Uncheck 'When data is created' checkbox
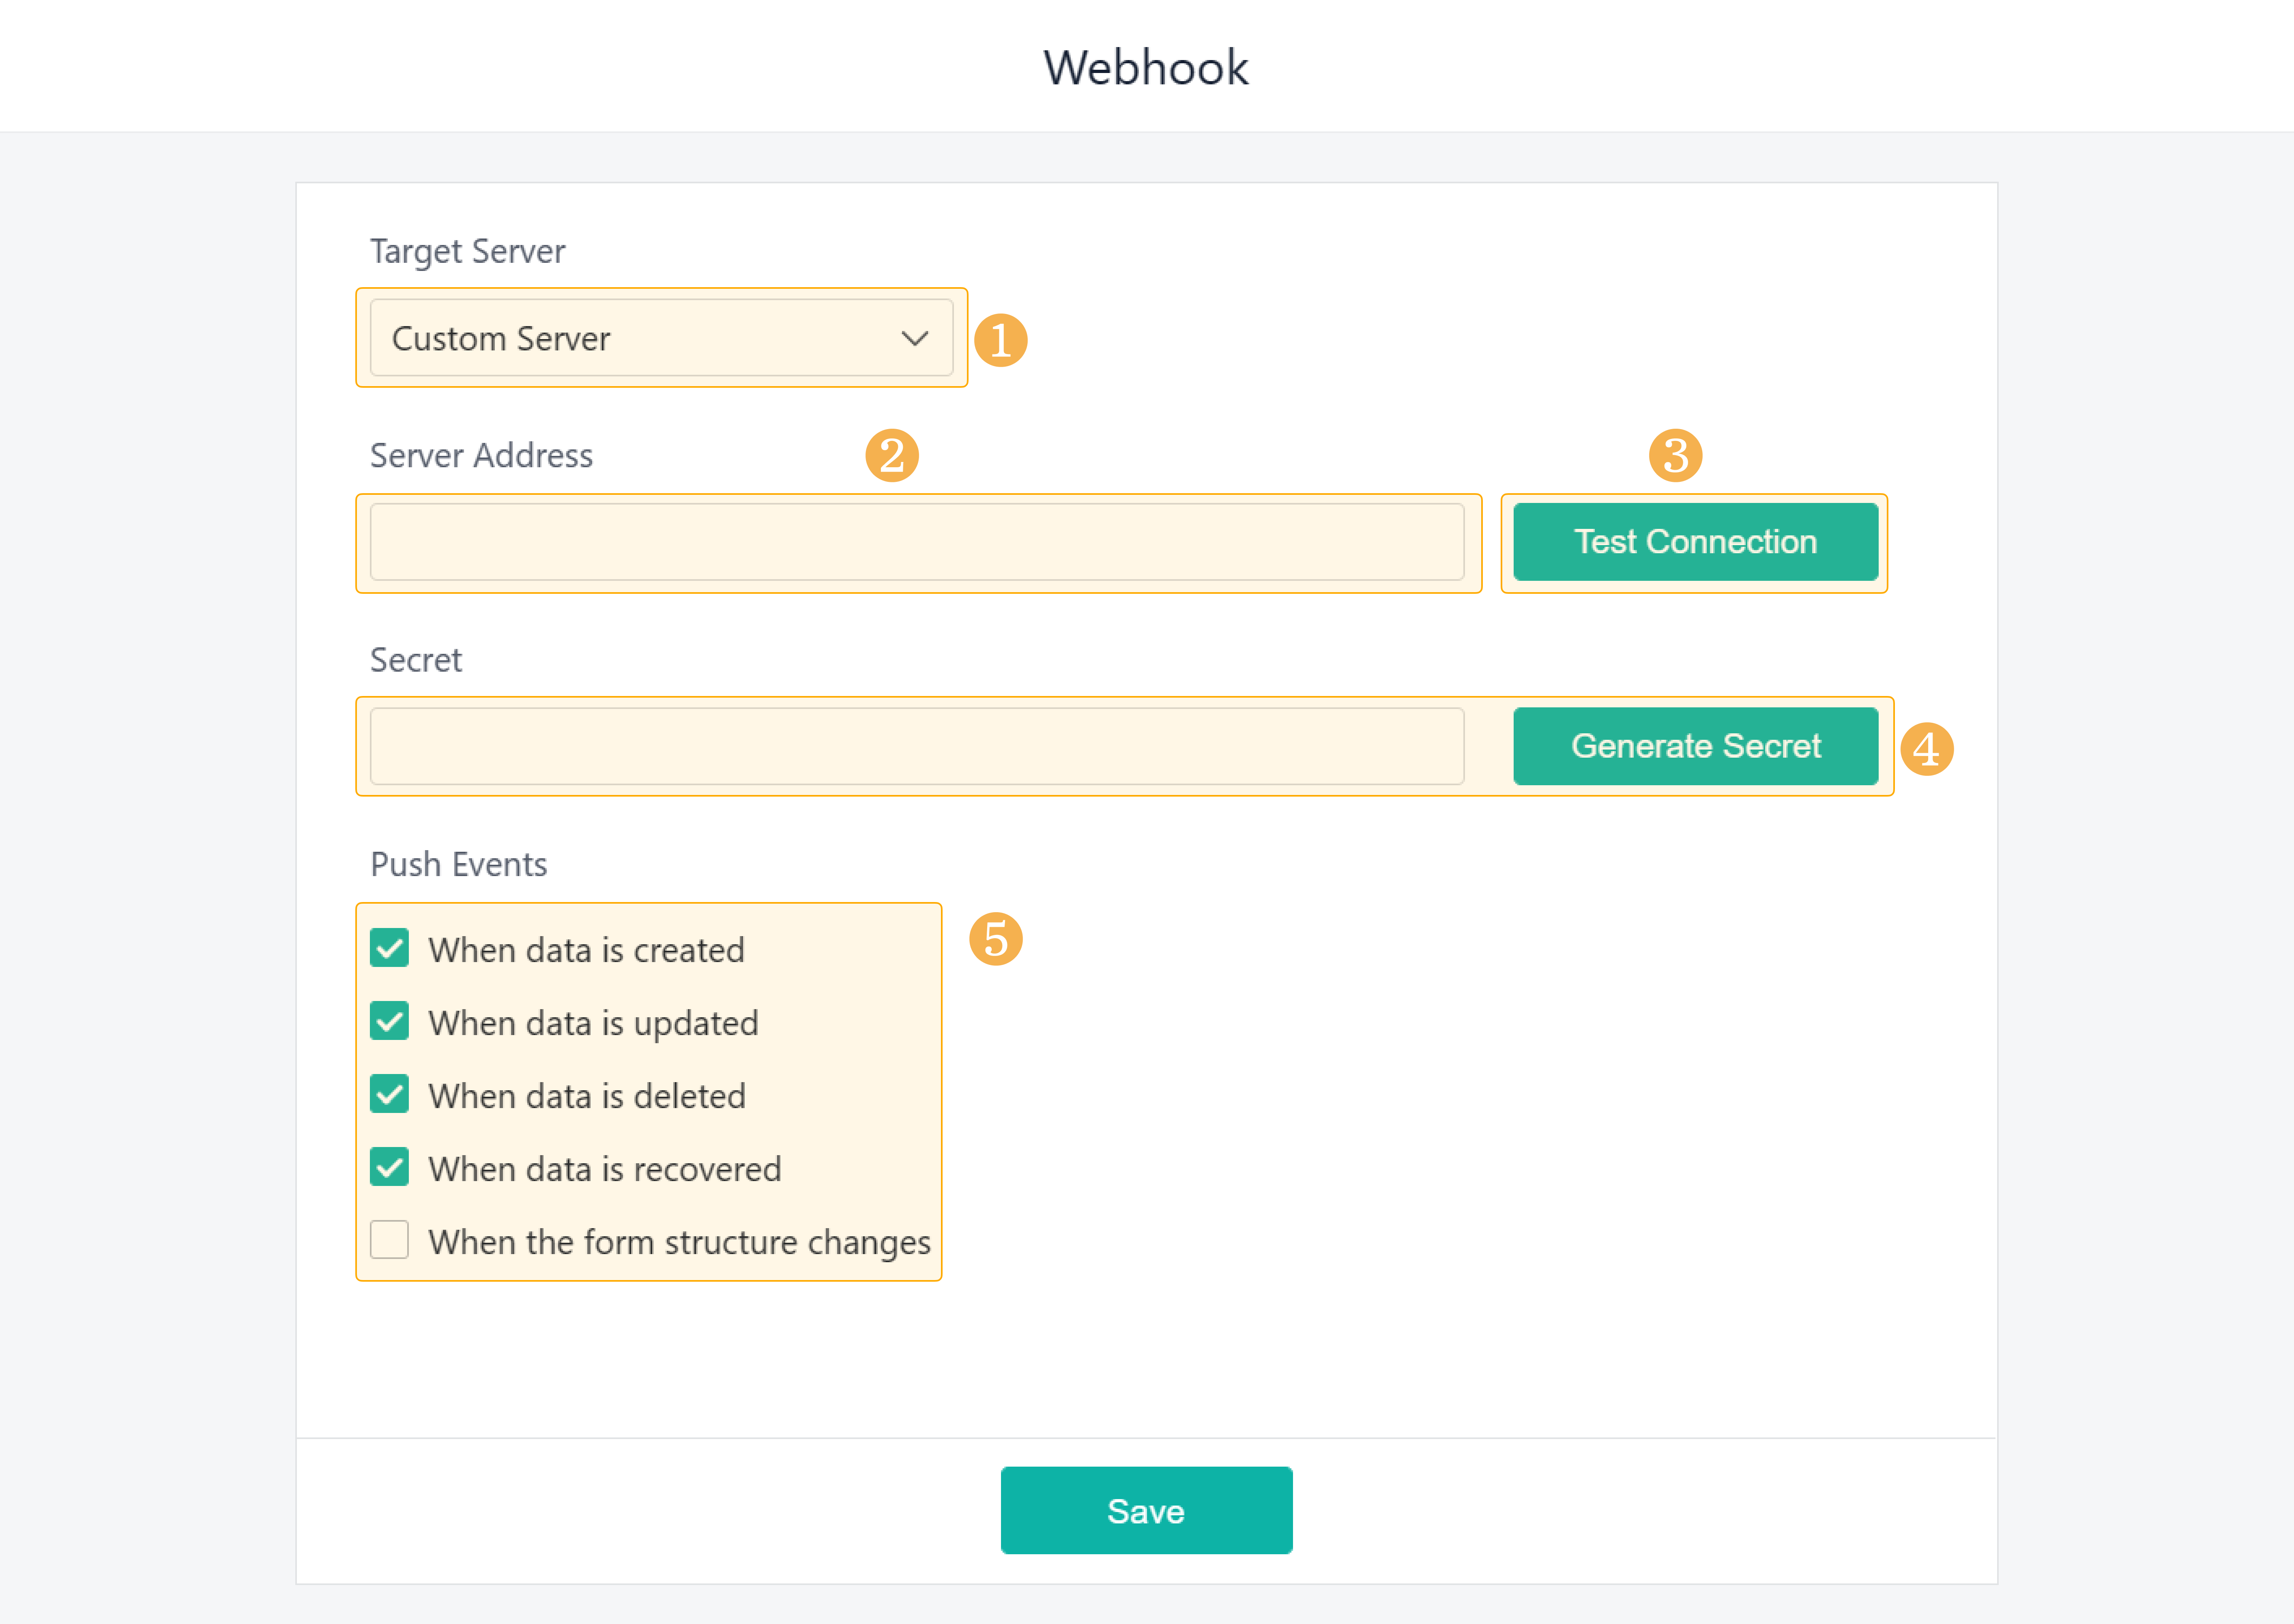The image size is (2294, 1624). pos(389,948)
